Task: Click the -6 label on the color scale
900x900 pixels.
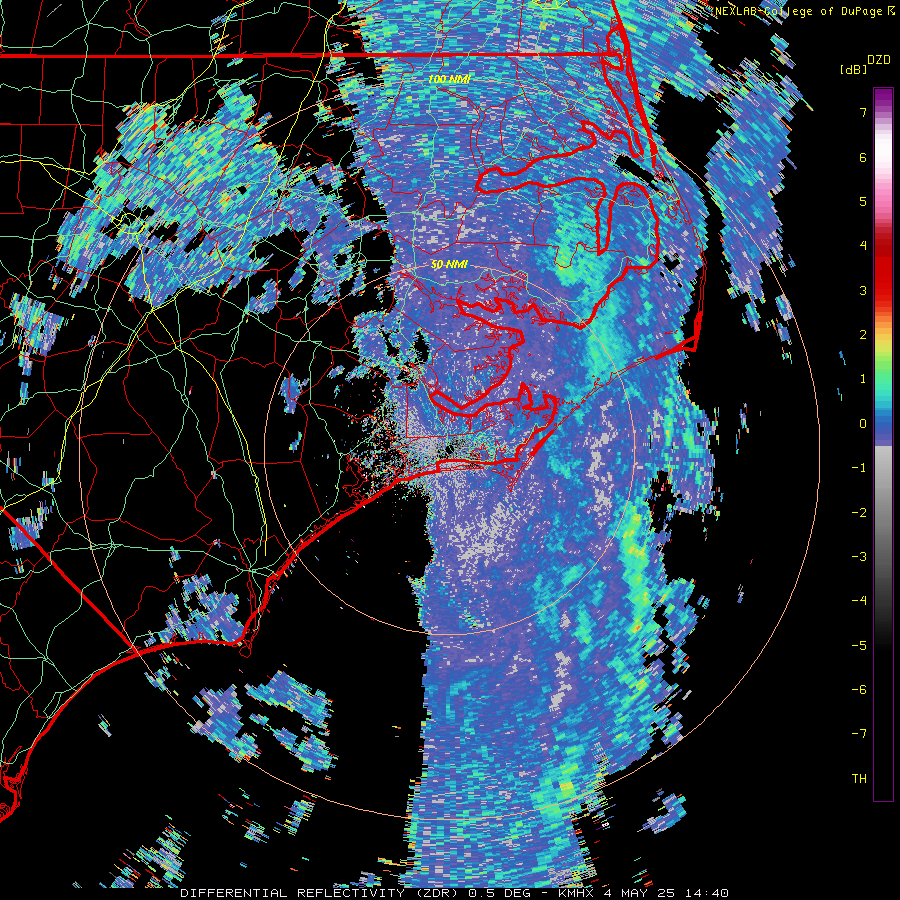Action: click(859, 690)
